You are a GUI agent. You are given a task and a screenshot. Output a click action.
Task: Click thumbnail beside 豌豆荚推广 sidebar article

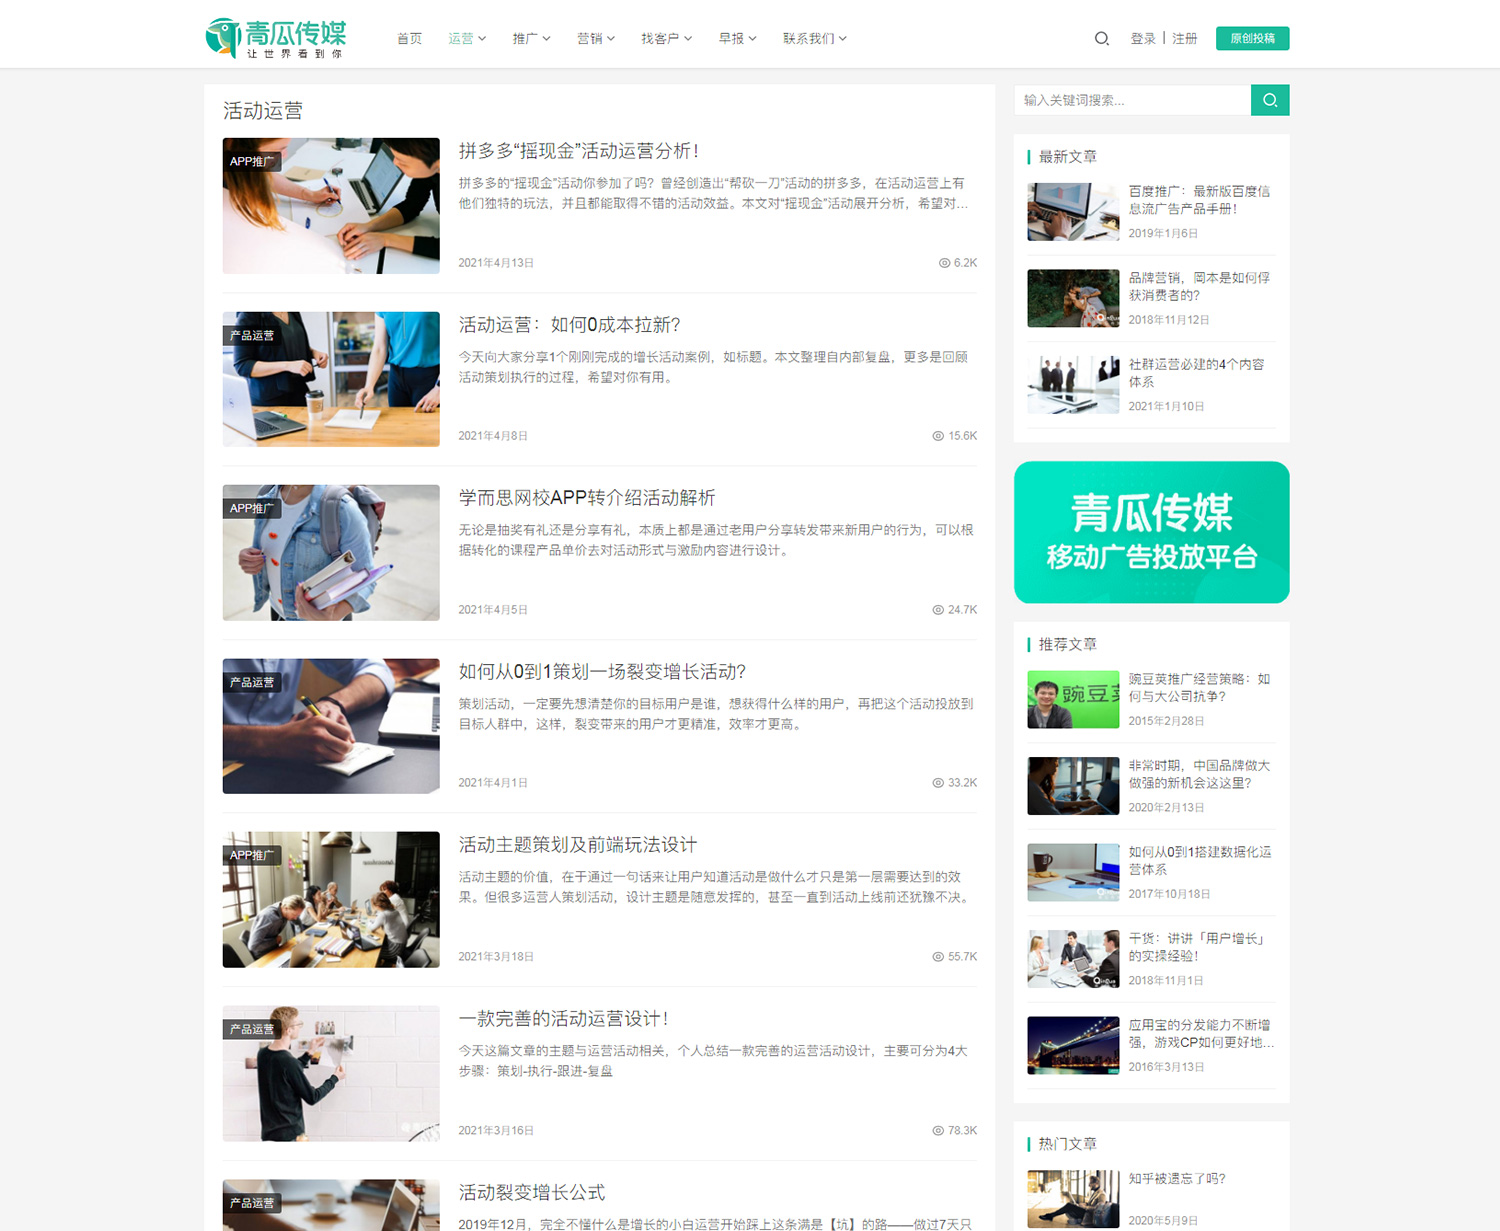(x=1073, y=699)
